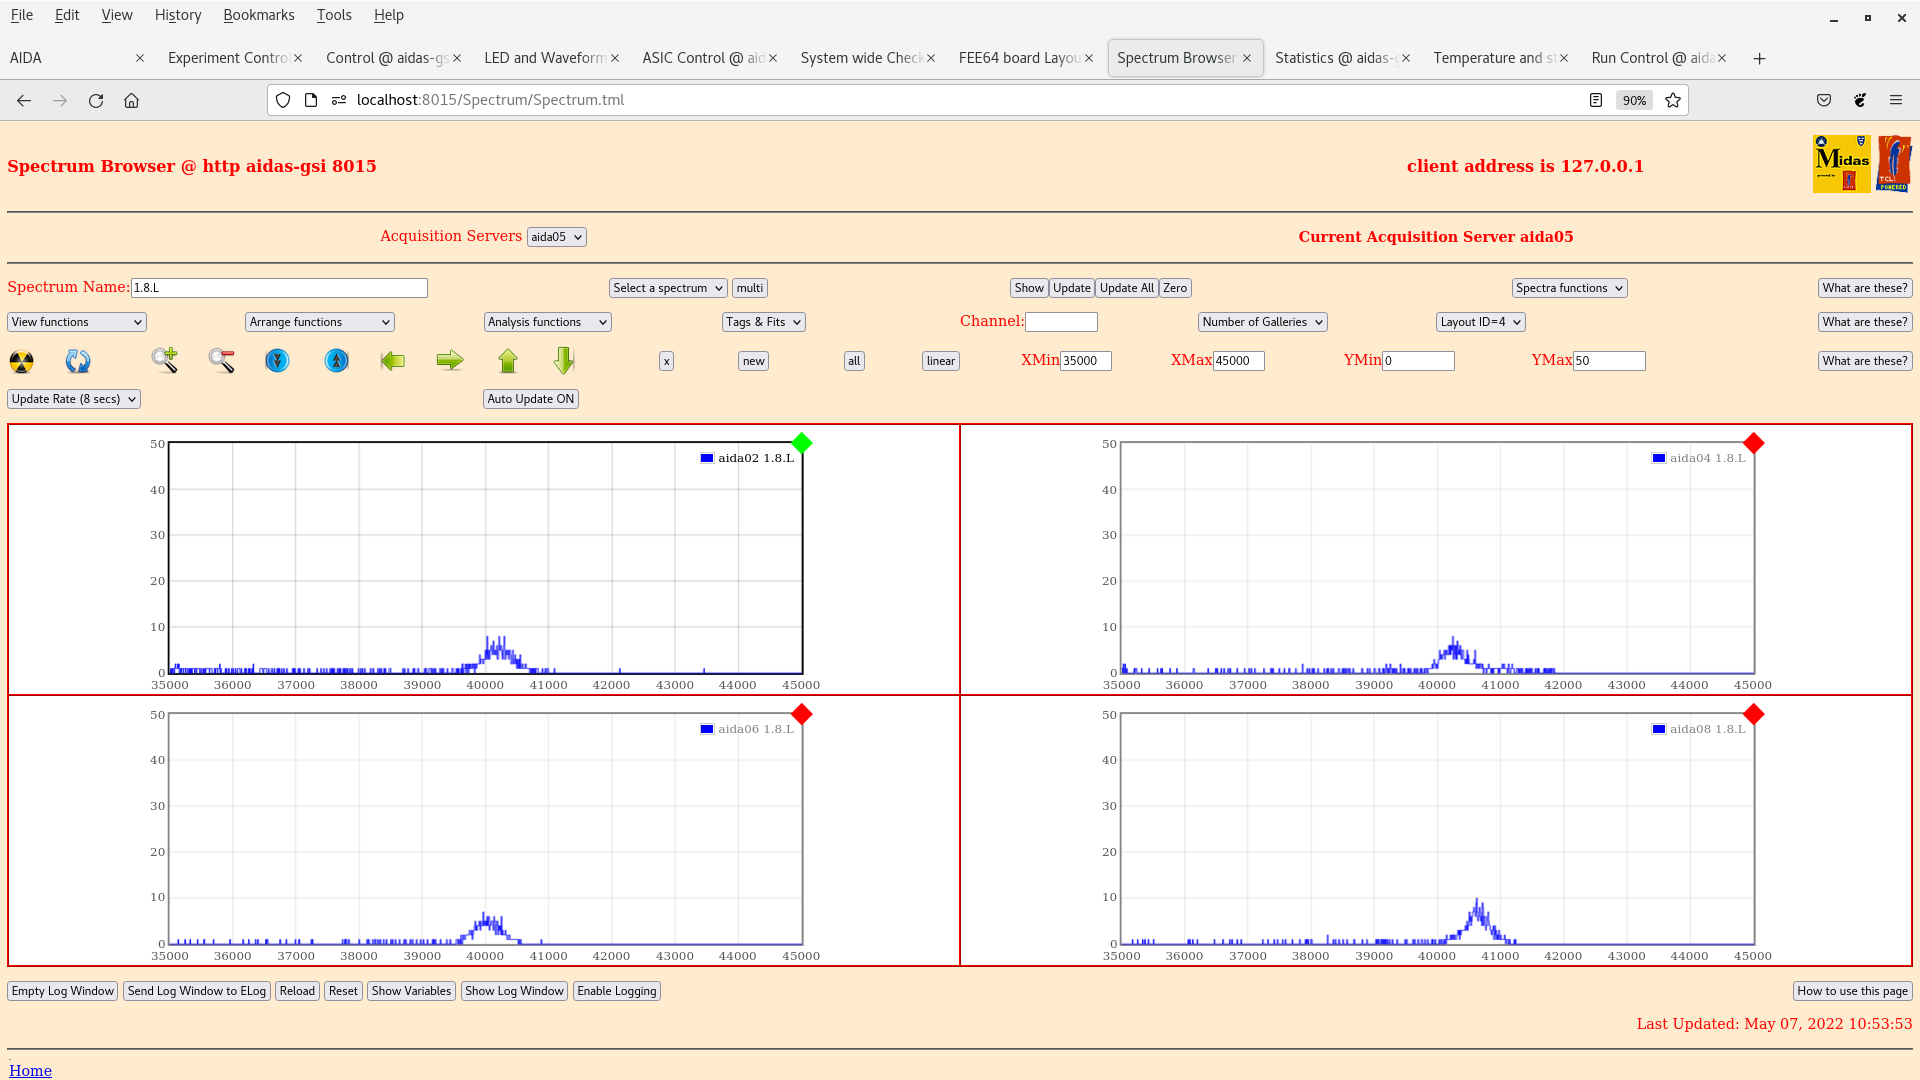Open the Acquisition Servers aida05 dropdown
Screen dimensions: 1920x1080
coord(556,237)
